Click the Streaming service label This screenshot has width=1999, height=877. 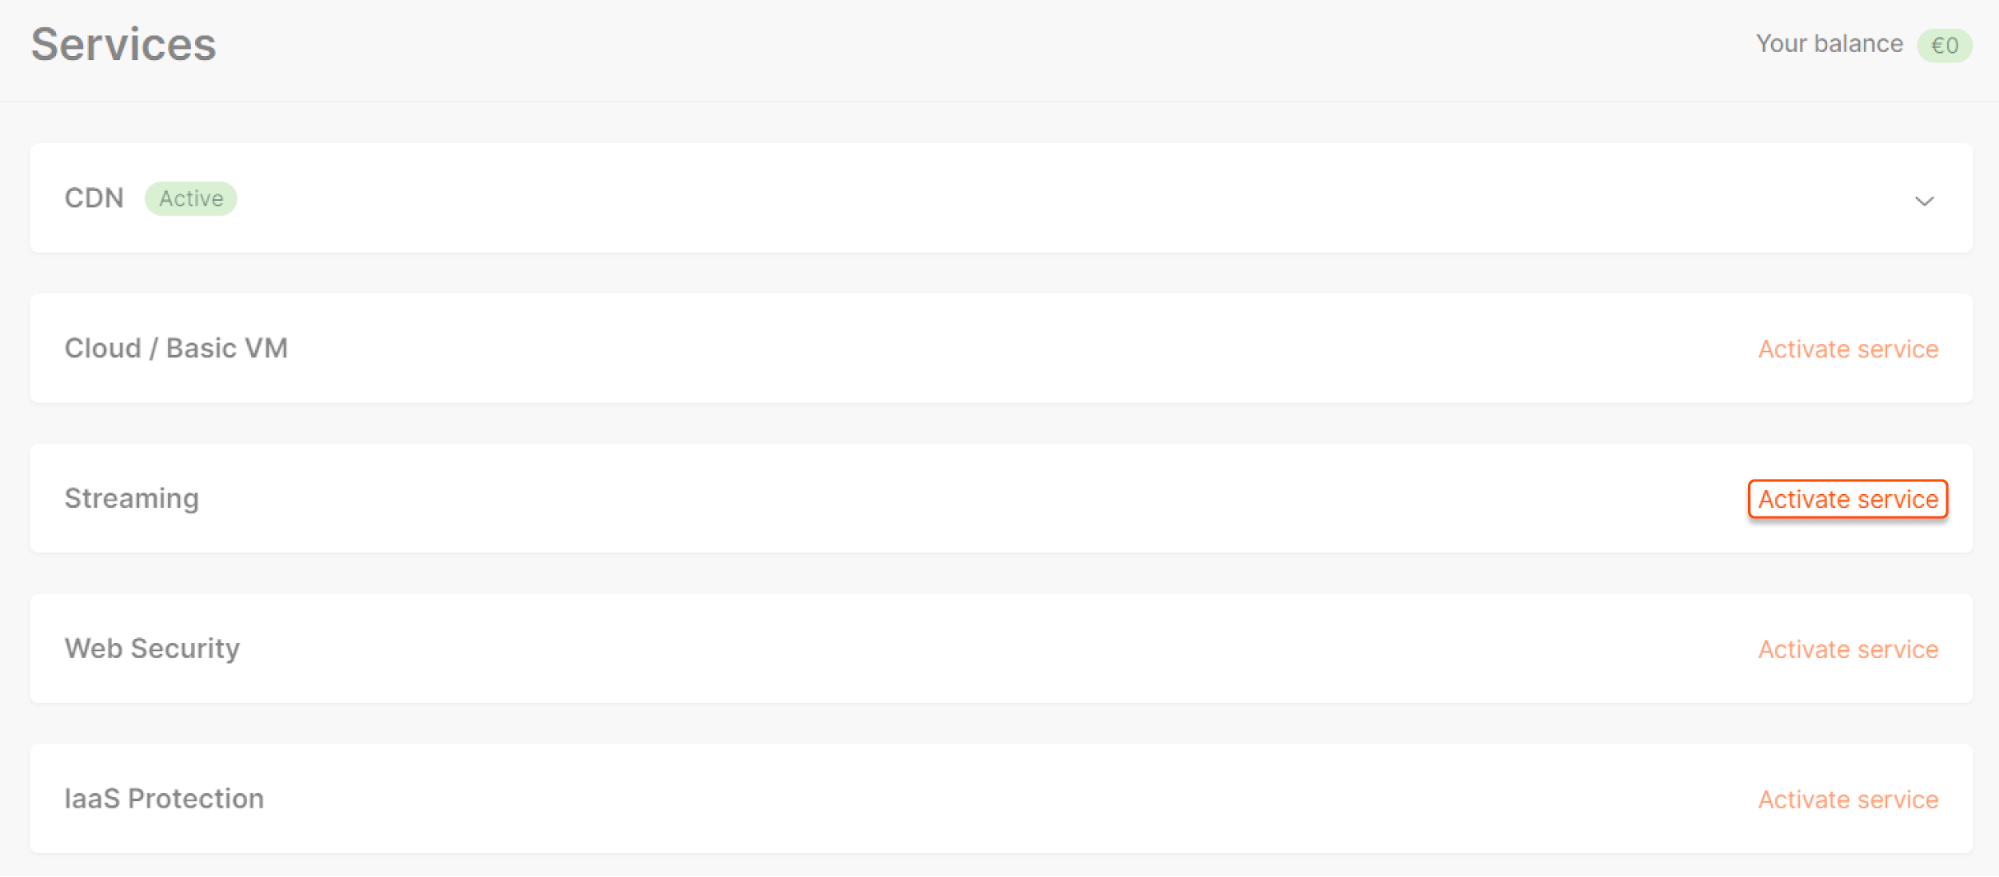(x=131, y=498)
